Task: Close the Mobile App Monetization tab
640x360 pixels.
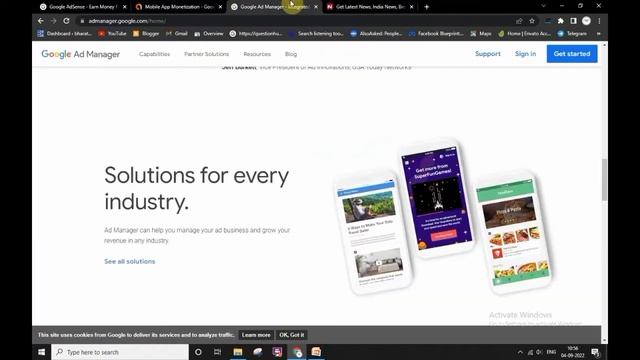Action: 220,7
